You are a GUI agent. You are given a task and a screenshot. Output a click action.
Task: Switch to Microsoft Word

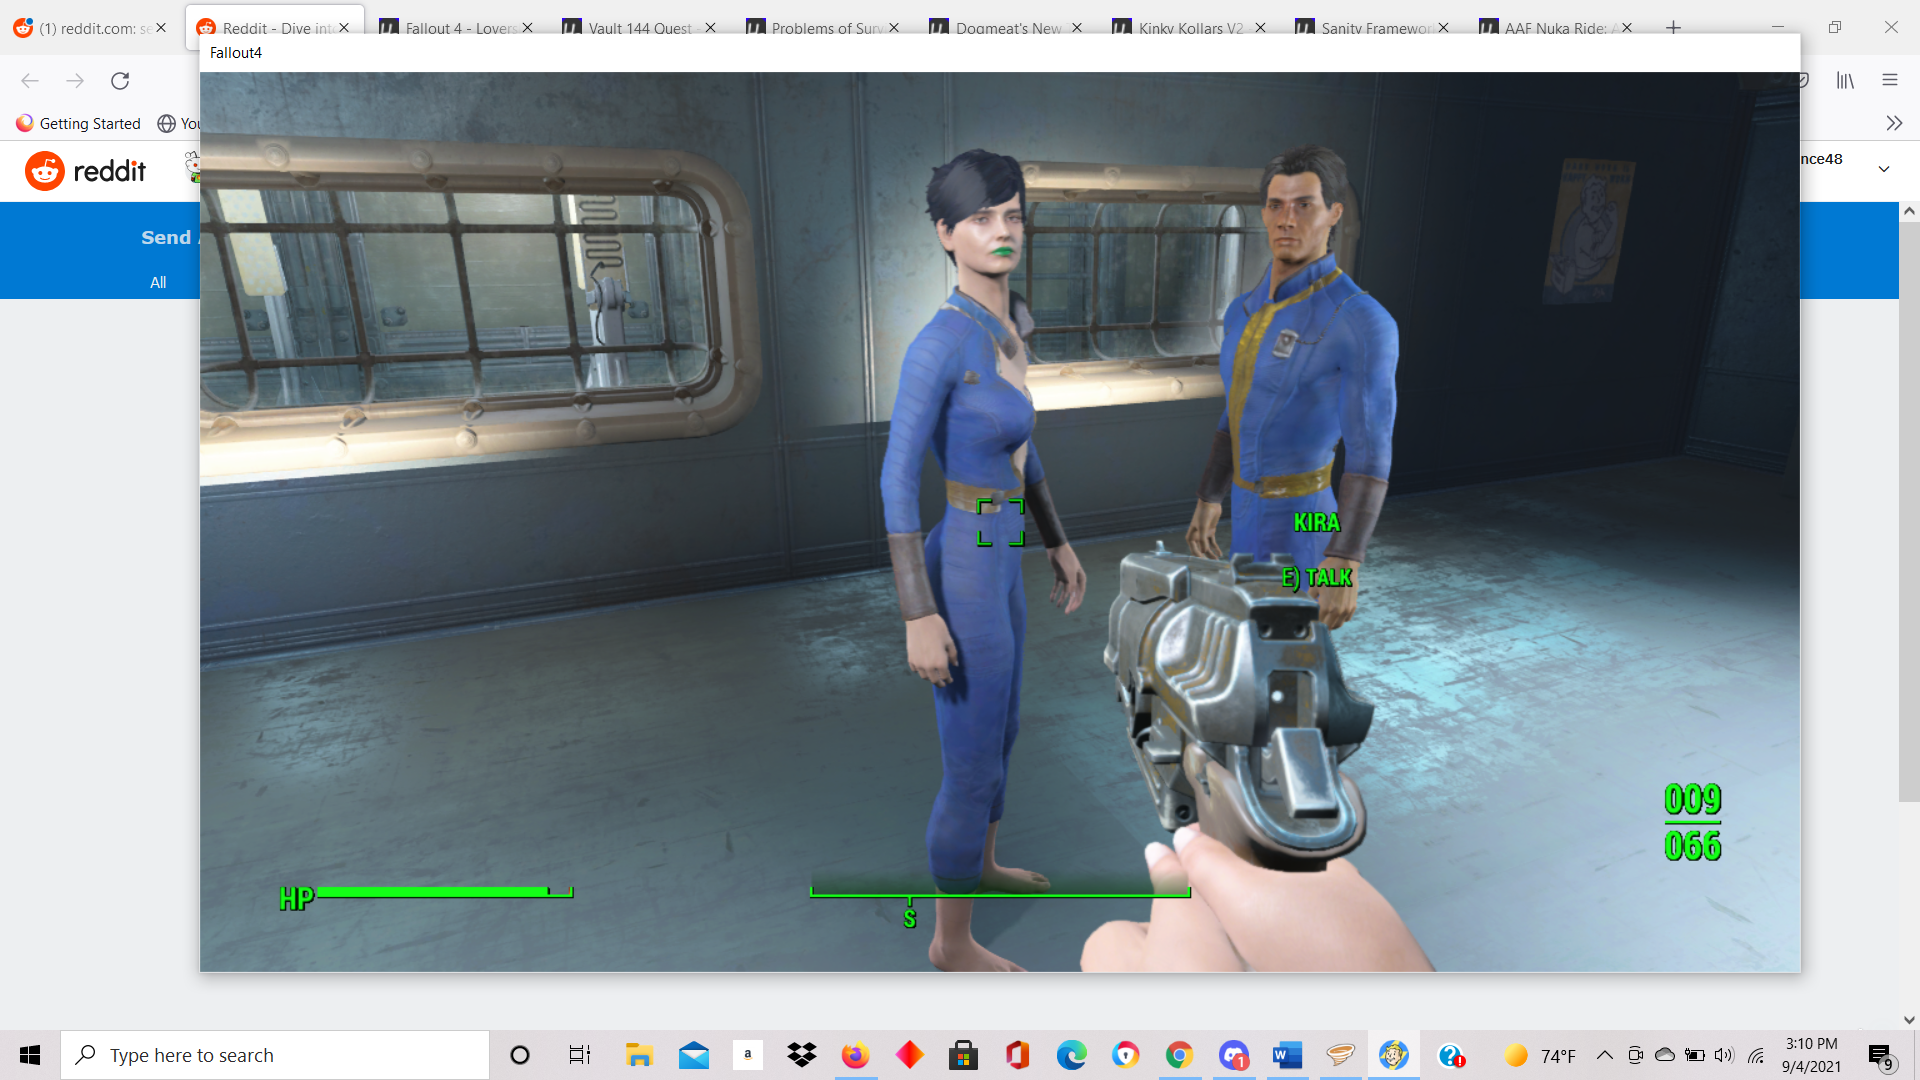[x=1287, y=1055]
